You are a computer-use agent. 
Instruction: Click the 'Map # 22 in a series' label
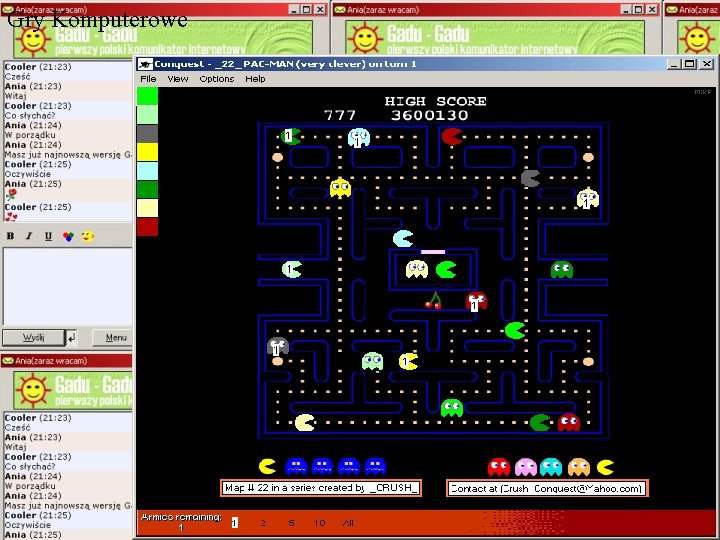click(321, 488)
